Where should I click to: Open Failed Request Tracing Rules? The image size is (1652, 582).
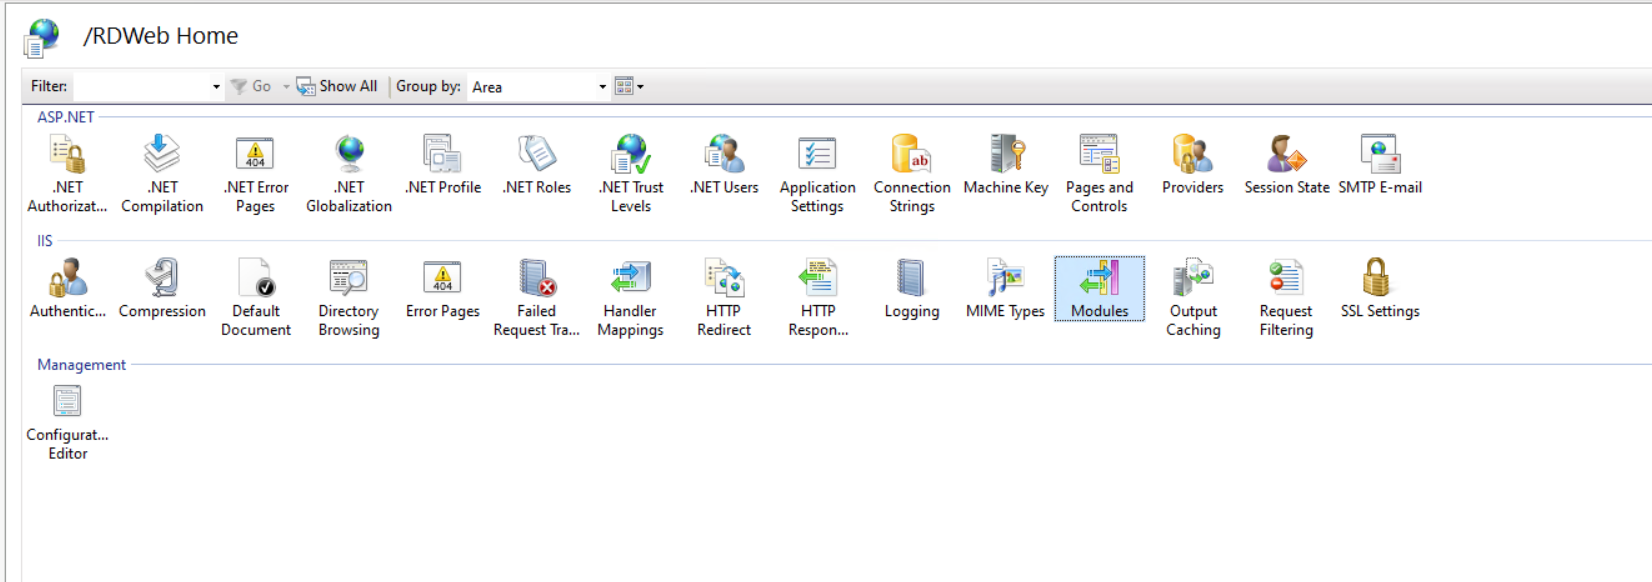point(537,298)
